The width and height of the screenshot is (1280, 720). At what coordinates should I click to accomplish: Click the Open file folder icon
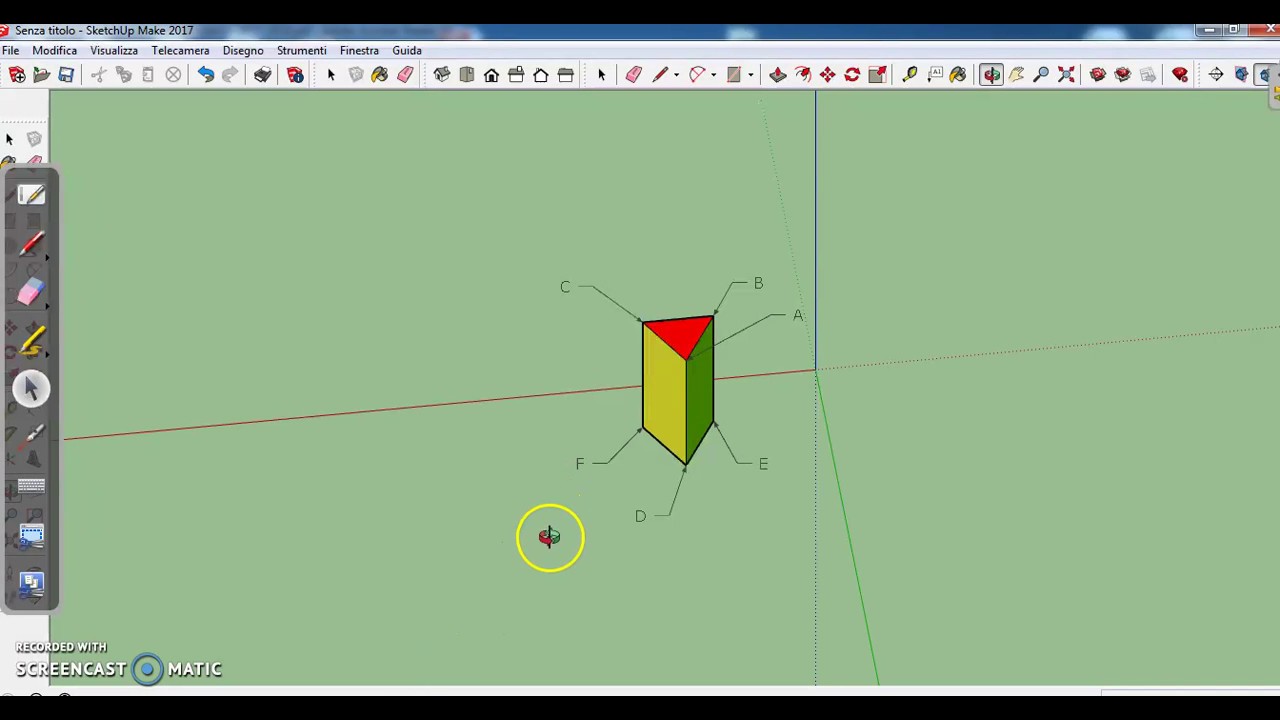[42, 75]
